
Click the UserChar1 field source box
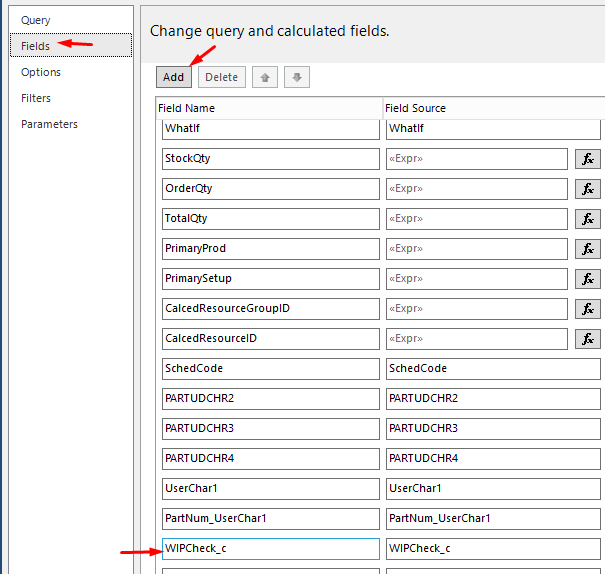point(493,489)
